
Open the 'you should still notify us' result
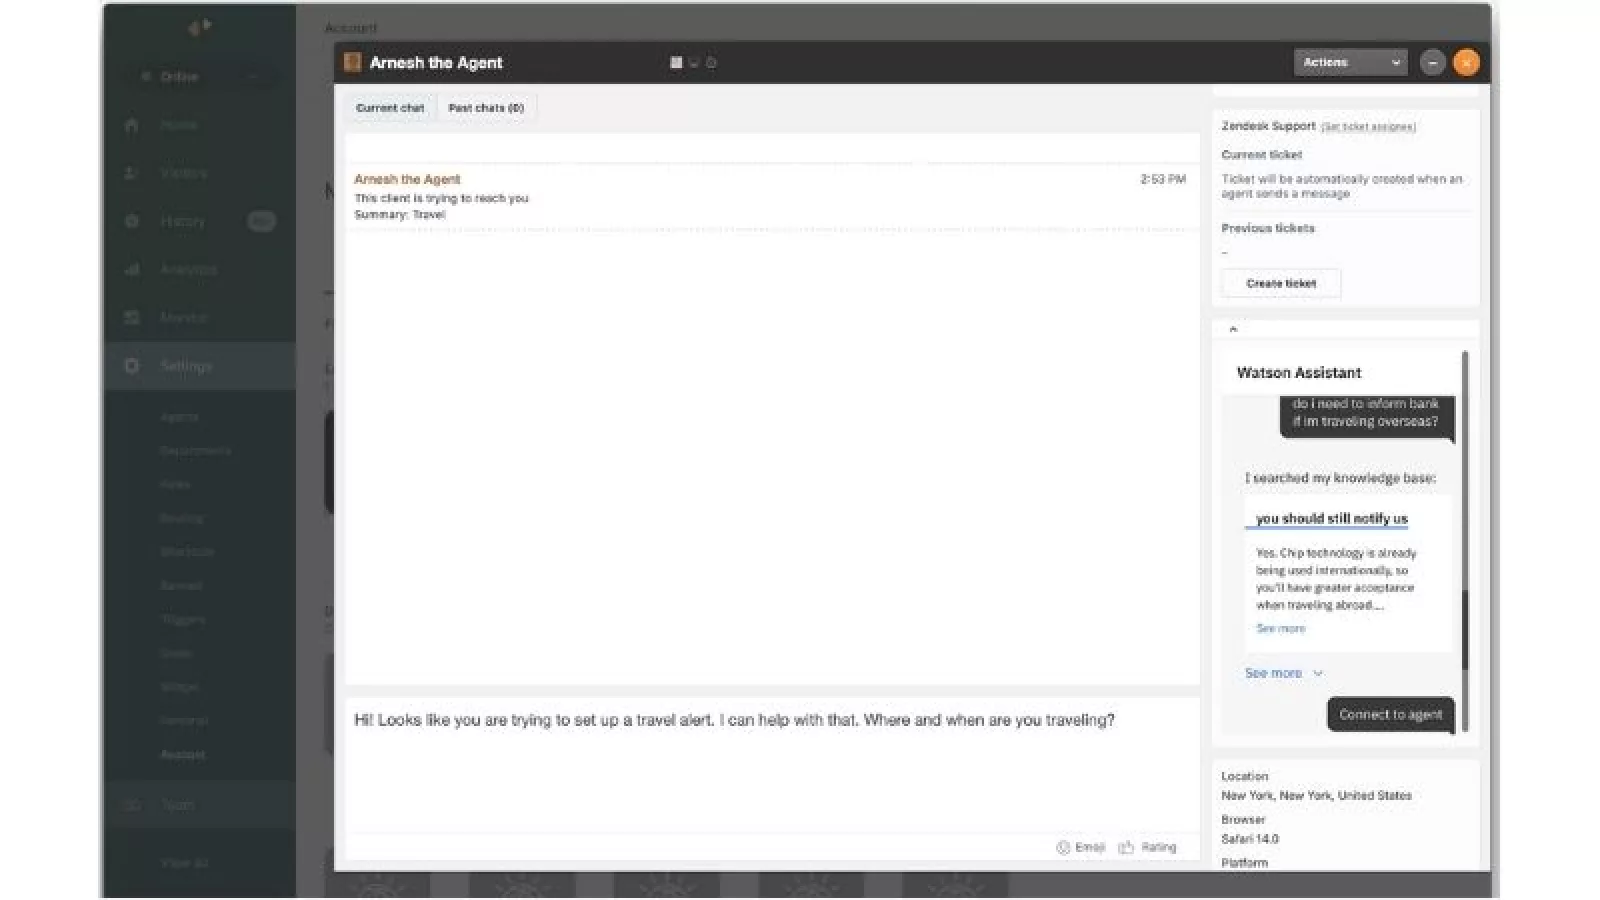tap(1331, 518)
